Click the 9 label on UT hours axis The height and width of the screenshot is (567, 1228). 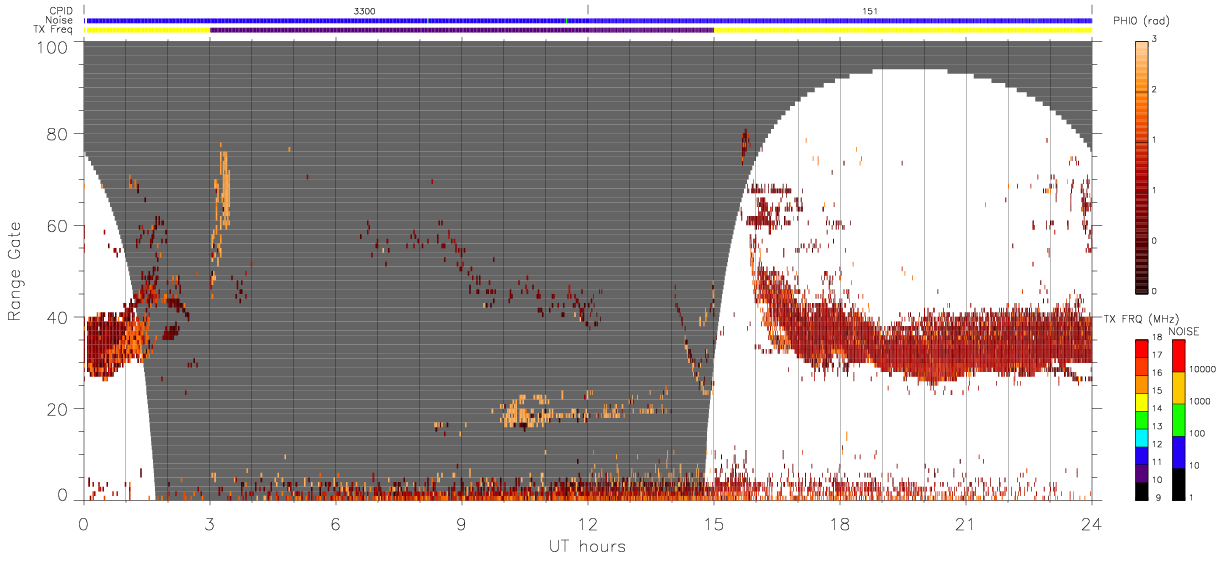[x=462, y=523]
